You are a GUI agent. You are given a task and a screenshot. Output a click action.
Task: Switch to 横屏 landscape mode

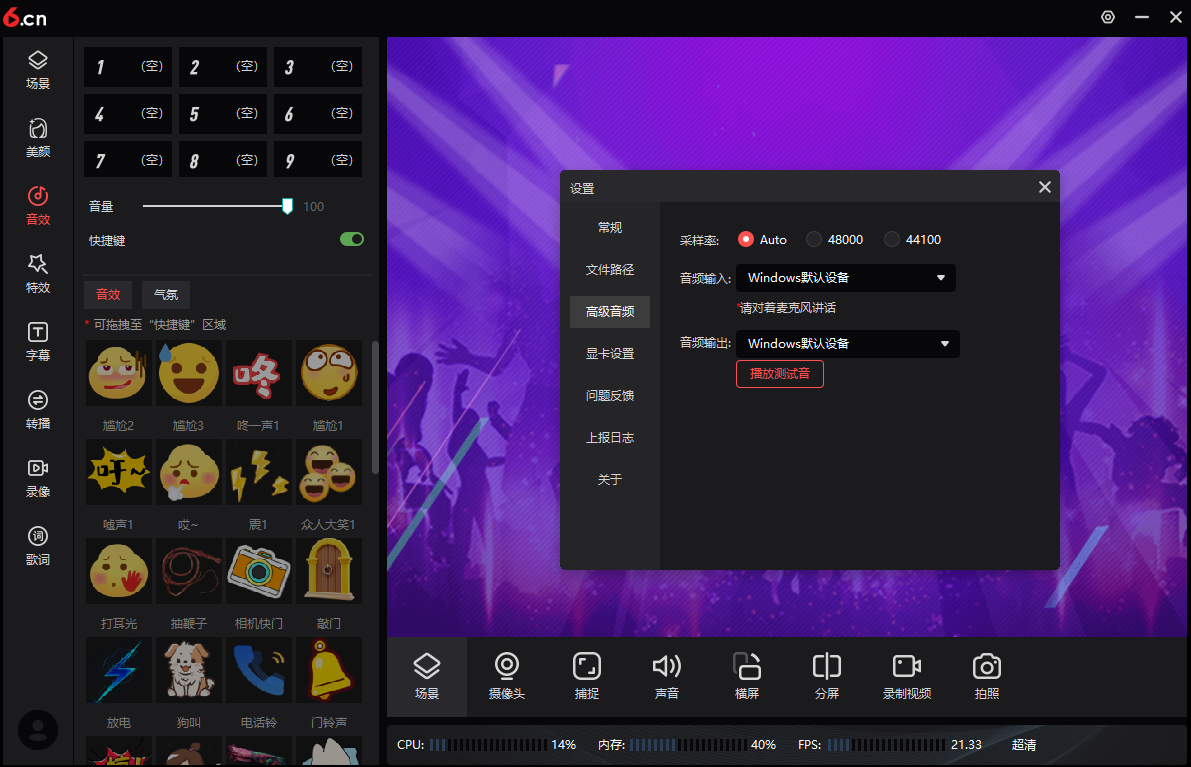[747, 676]
